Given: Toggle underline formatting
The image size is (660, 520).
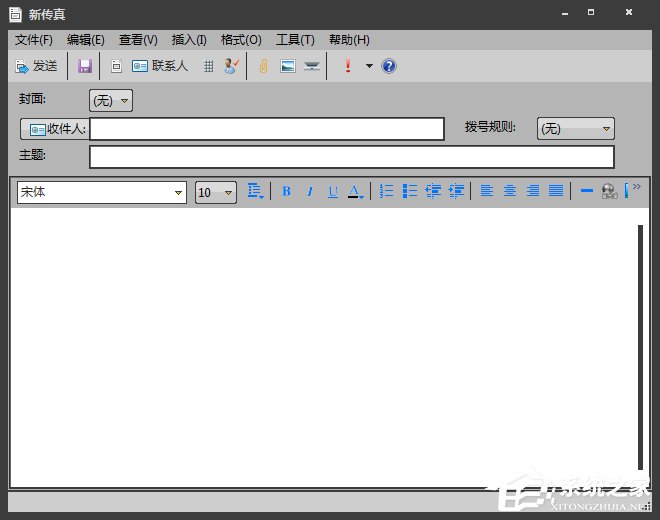Looking at the screenshot, I should [x=333, y=191].
